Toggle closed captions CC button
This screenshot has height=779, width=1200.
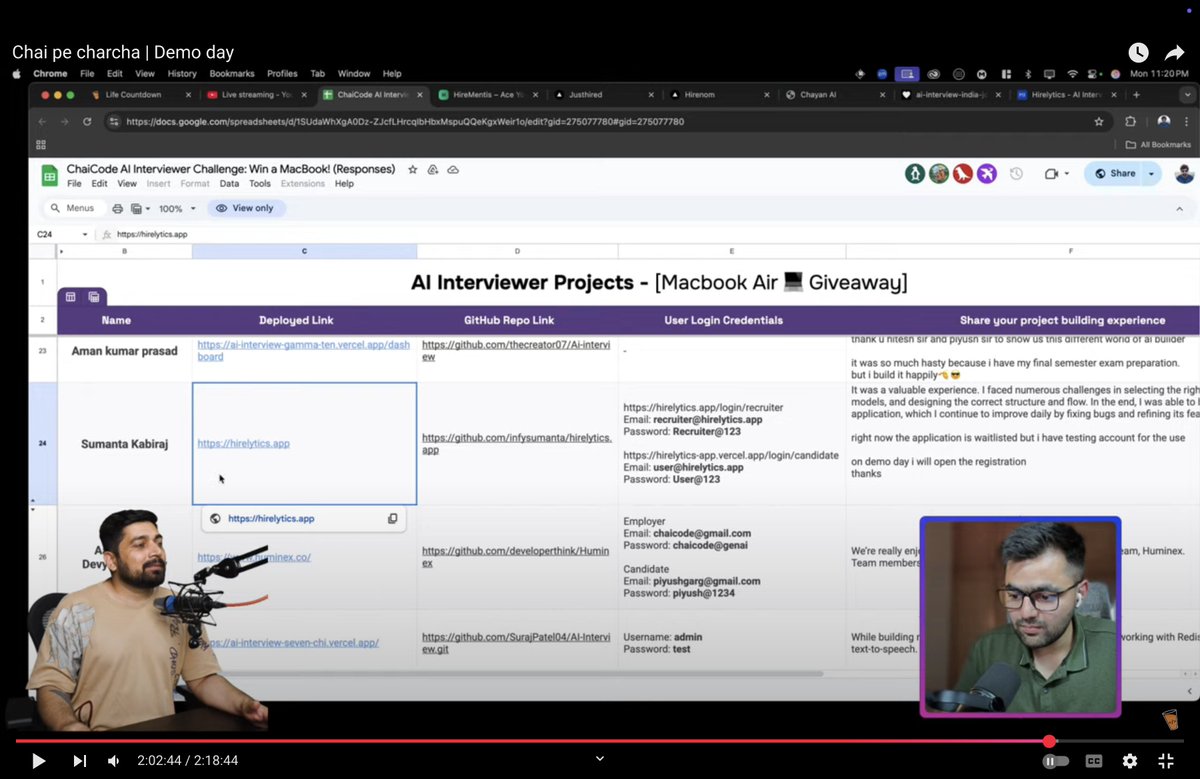point(1094,761)
